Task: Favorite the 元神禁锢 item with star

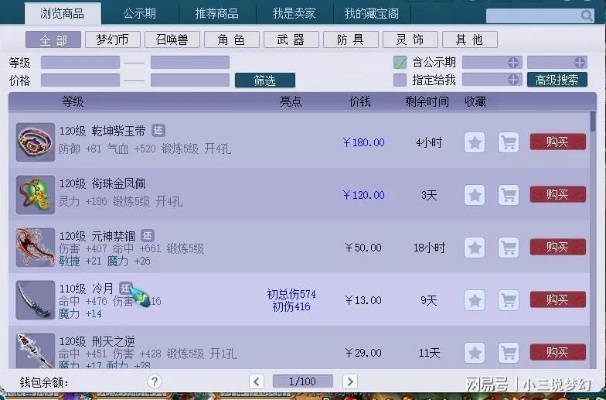Action: tap(475, 247)
